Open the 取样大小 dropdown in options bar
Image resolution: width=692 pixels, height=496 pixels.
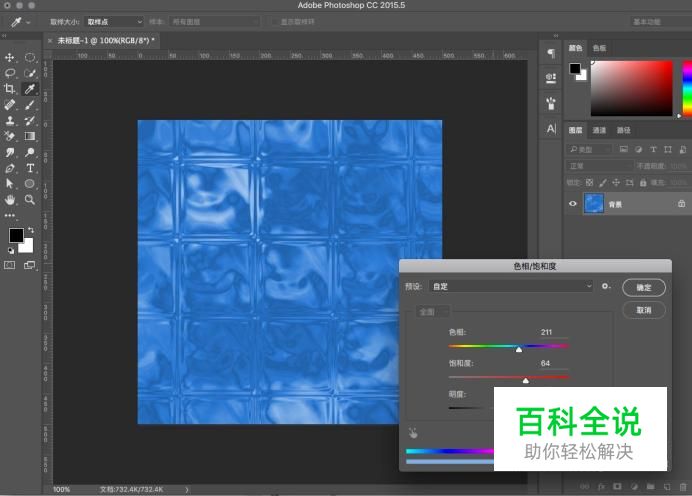pyautogui.click(x=113, y=21)
